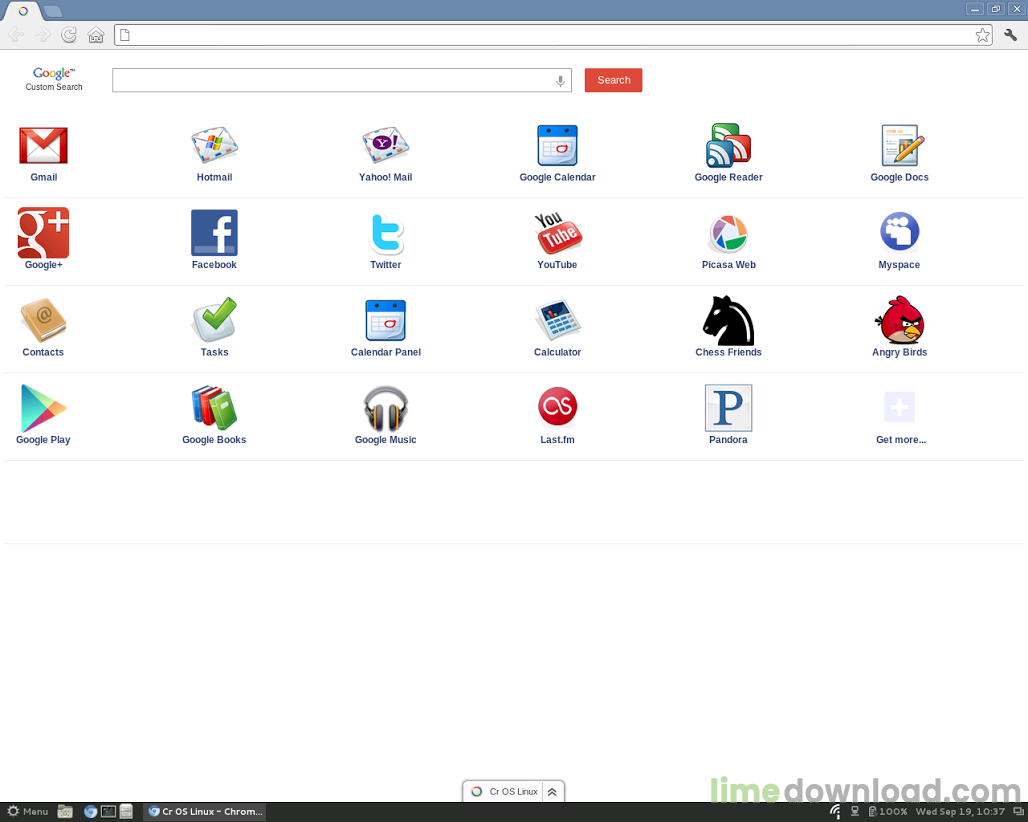1028x822 pixels.
Task: Open the terminal taskbar icon
Action: point(108,812)
